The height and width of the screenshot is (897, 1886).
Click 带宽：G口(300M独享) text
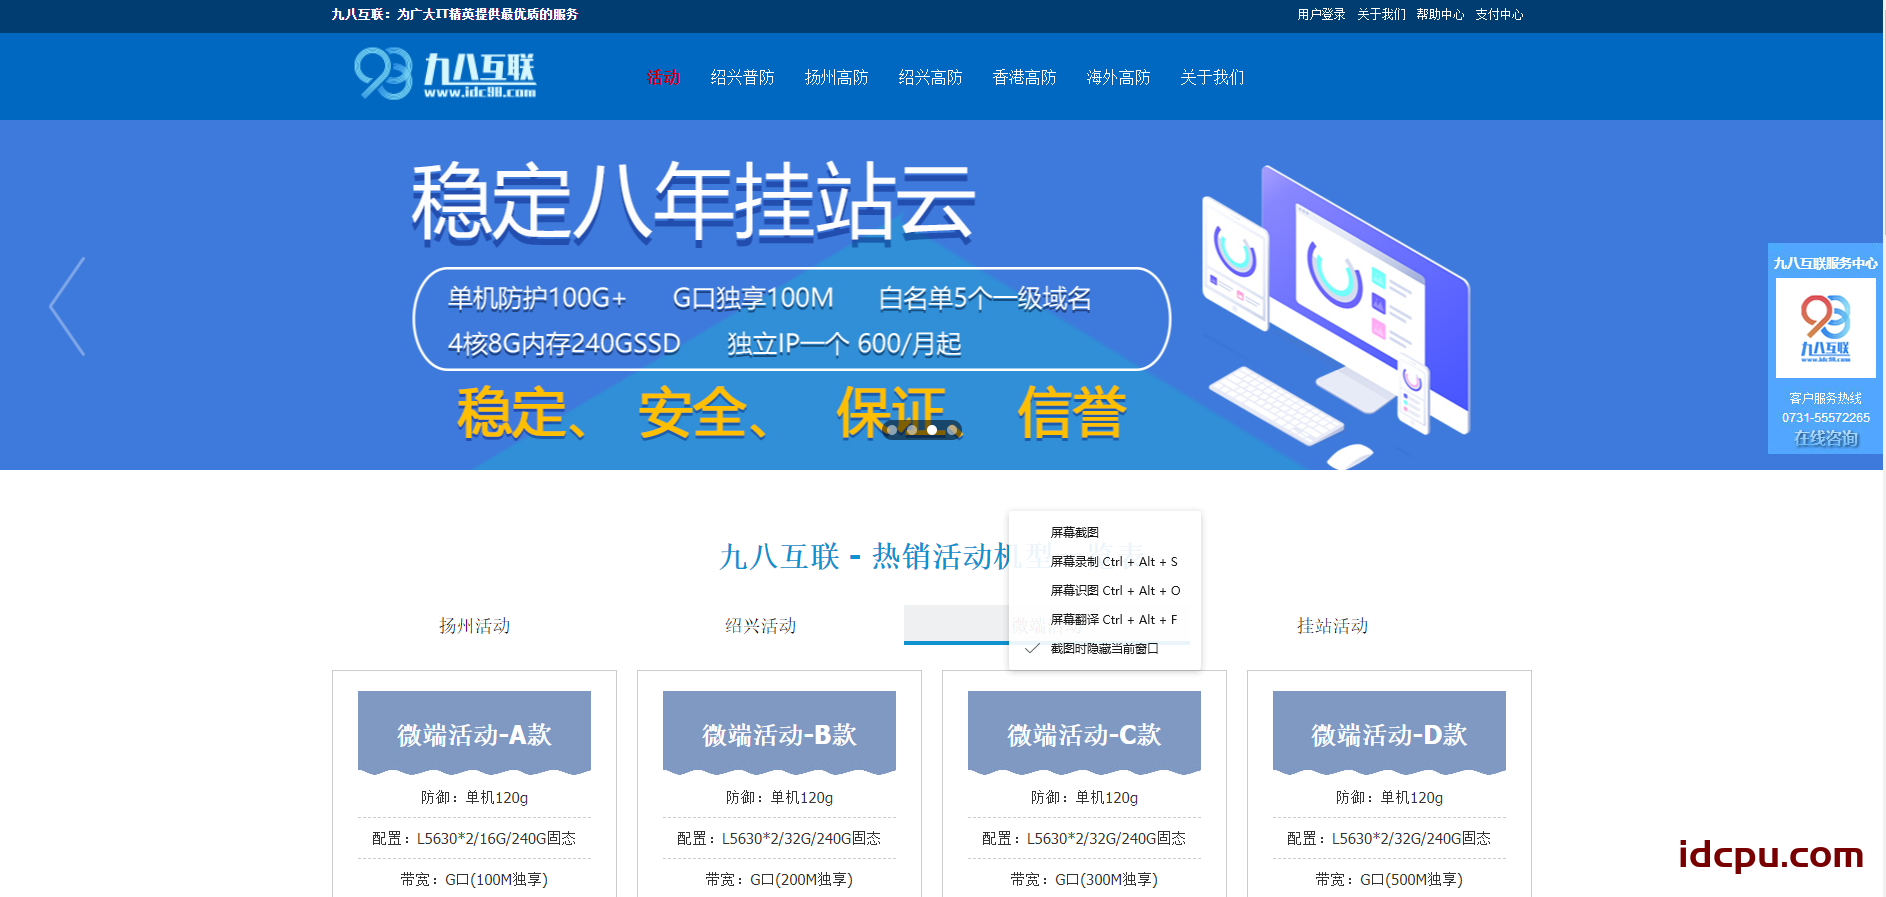(1084, 879)
